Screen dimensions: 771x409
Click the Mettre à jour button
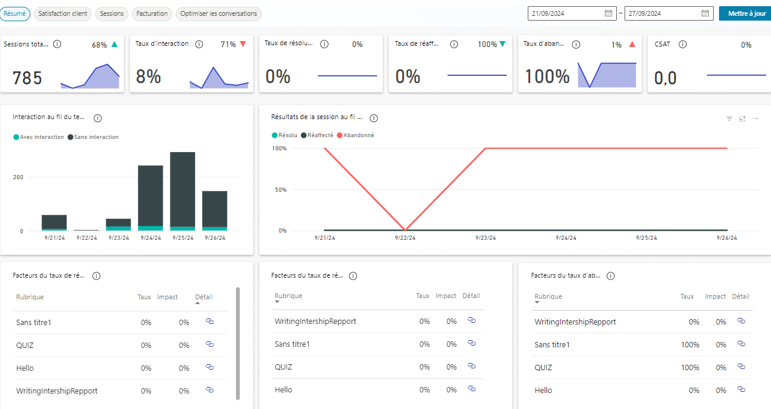click(746, 14)
